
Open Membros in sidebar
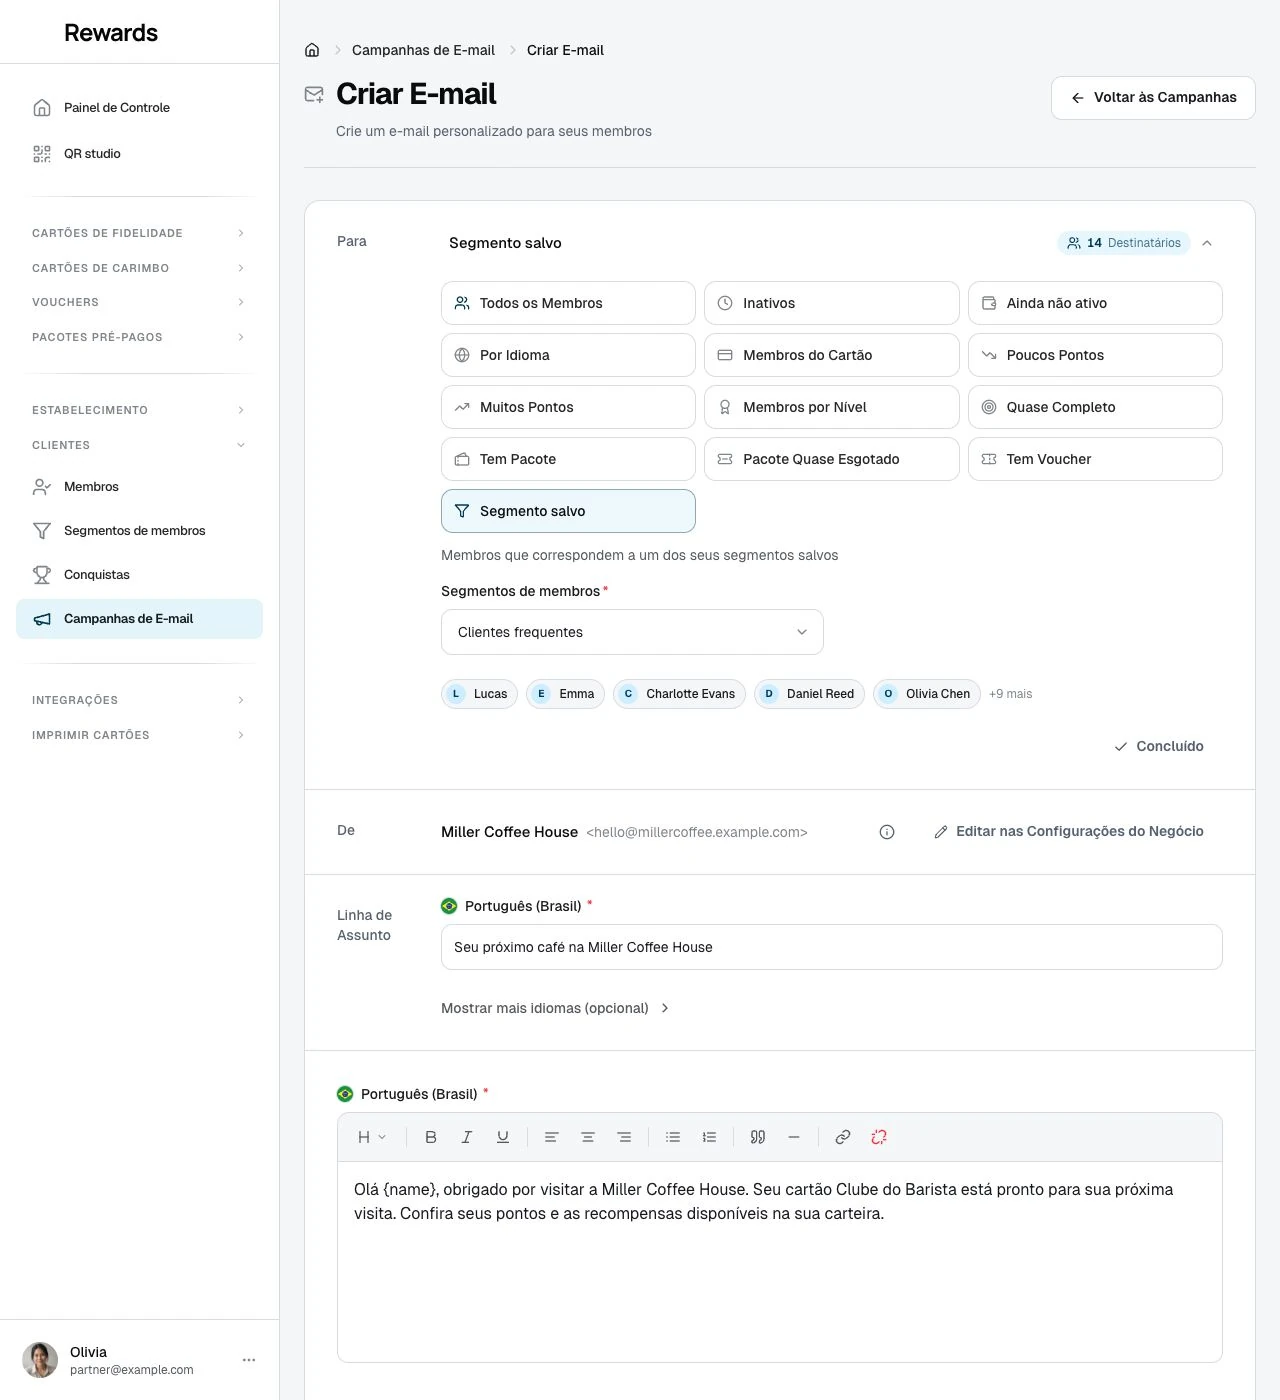click(139, 487)
